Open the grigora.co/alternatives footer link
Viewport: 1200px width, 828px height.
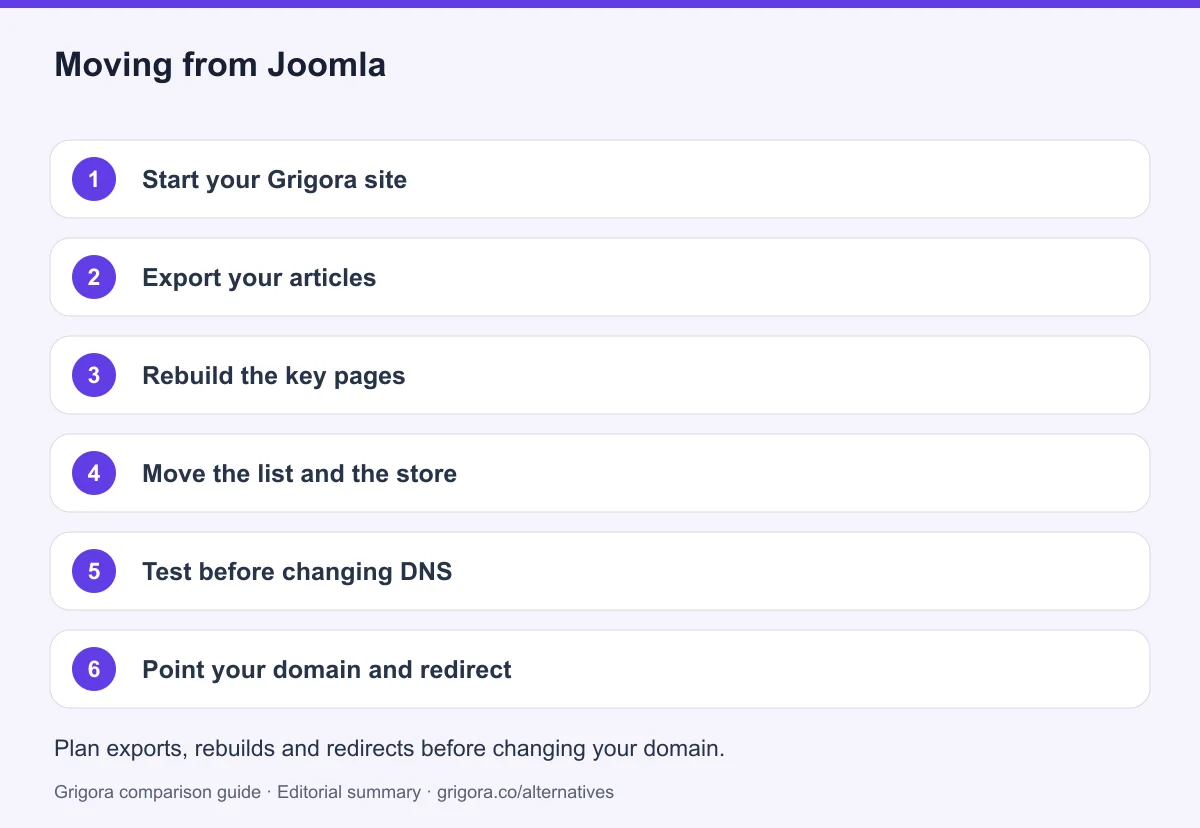tap(526, 792)
